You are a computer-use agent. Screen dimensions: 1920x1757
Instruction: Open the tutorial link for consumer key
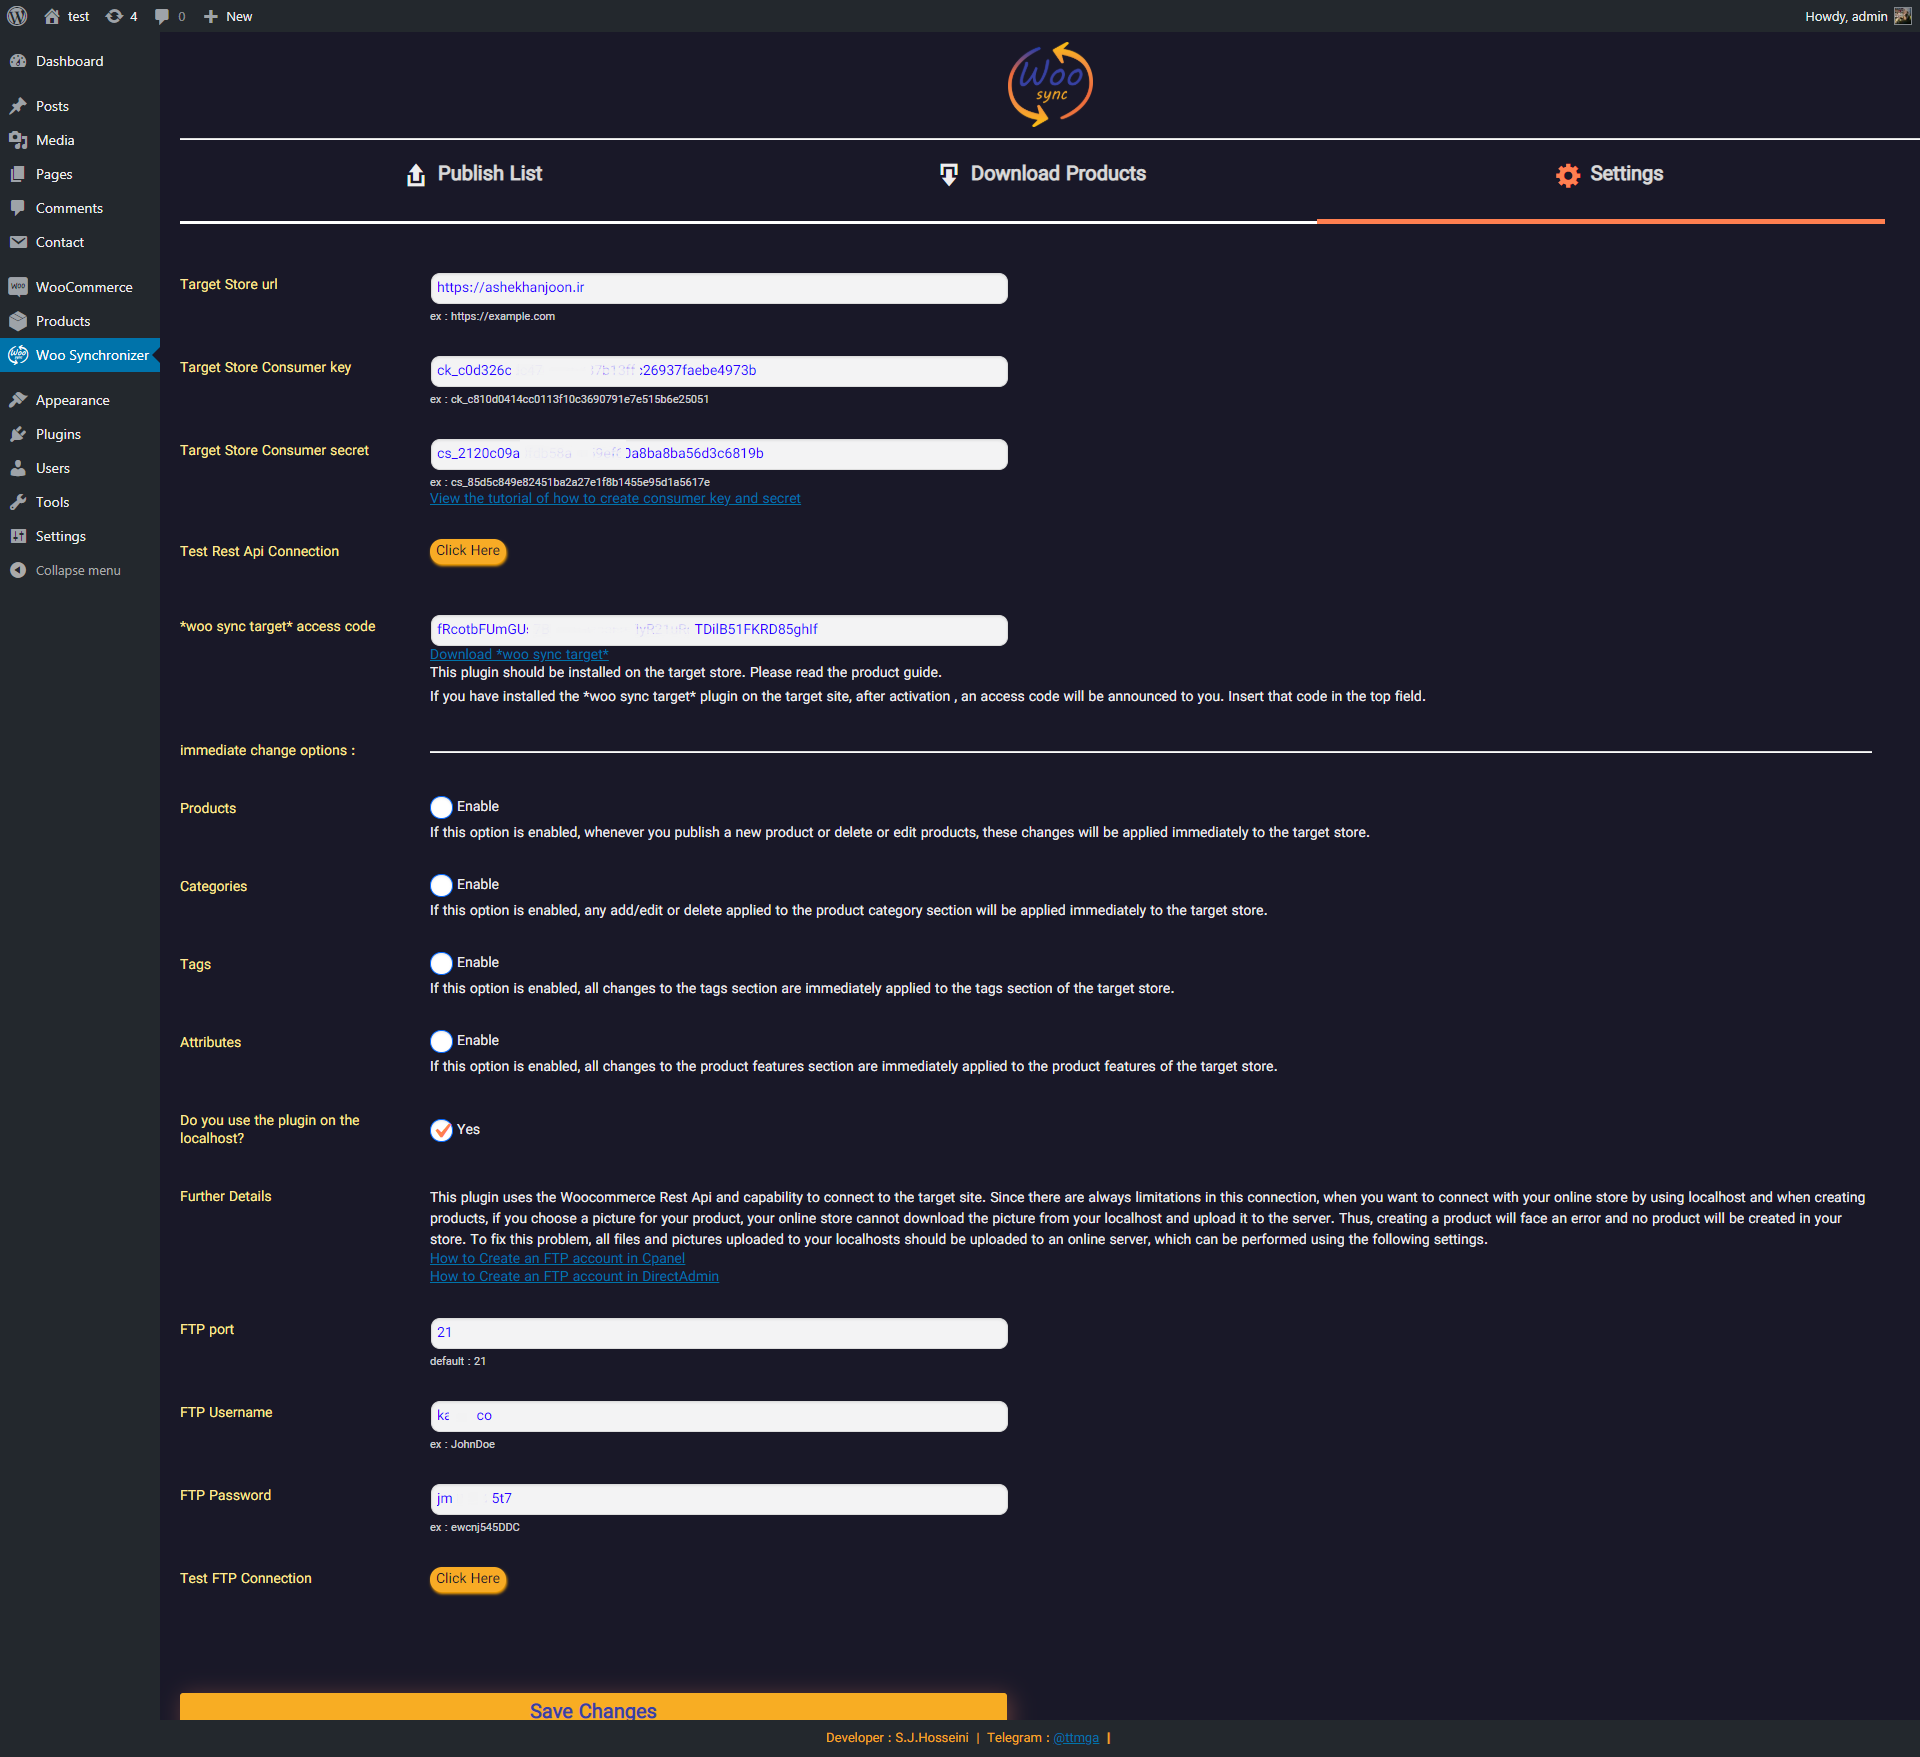point(612,498)
